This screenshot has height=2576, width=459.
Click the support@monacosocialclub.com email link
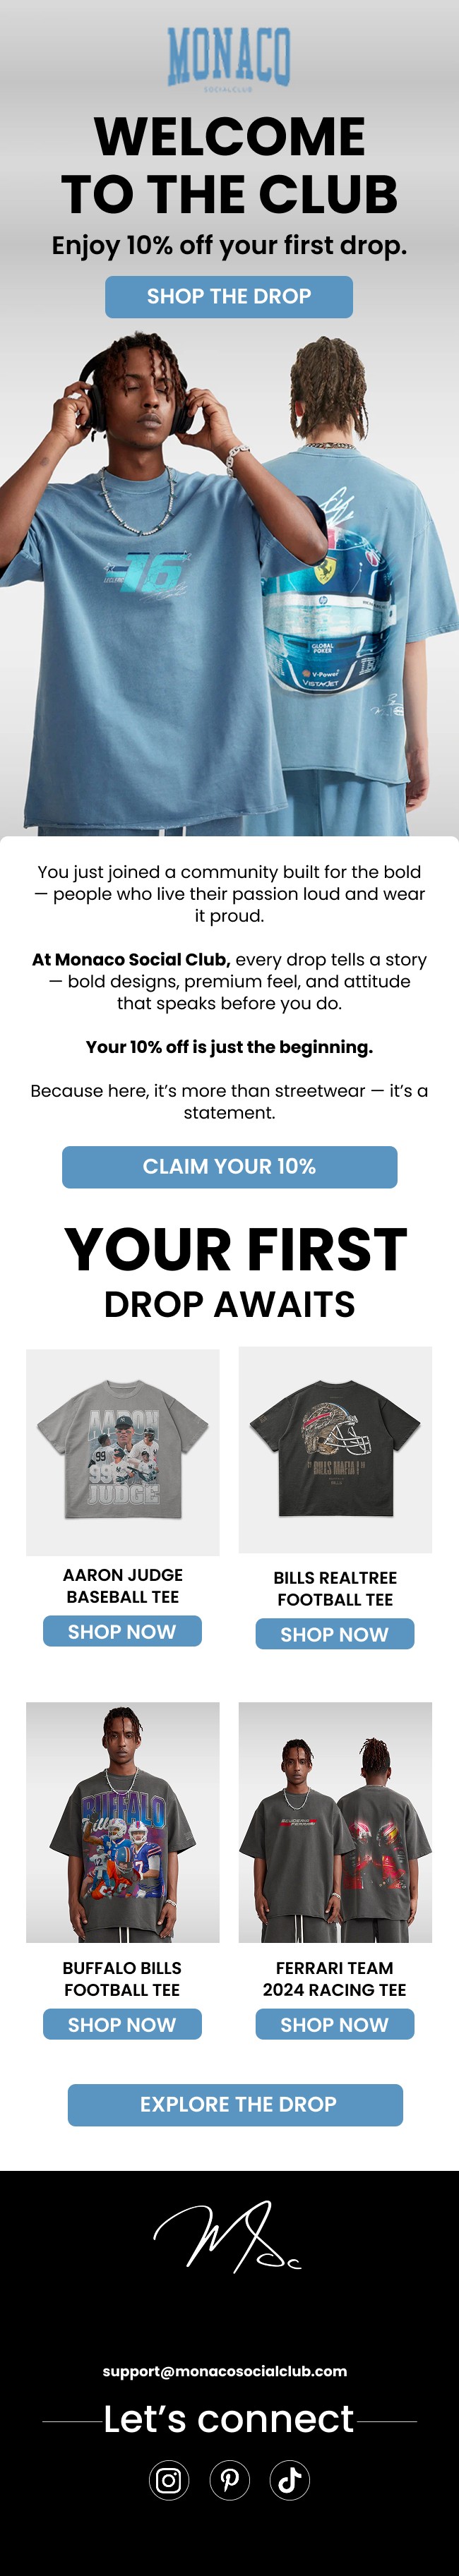[x=225, y=2371]
